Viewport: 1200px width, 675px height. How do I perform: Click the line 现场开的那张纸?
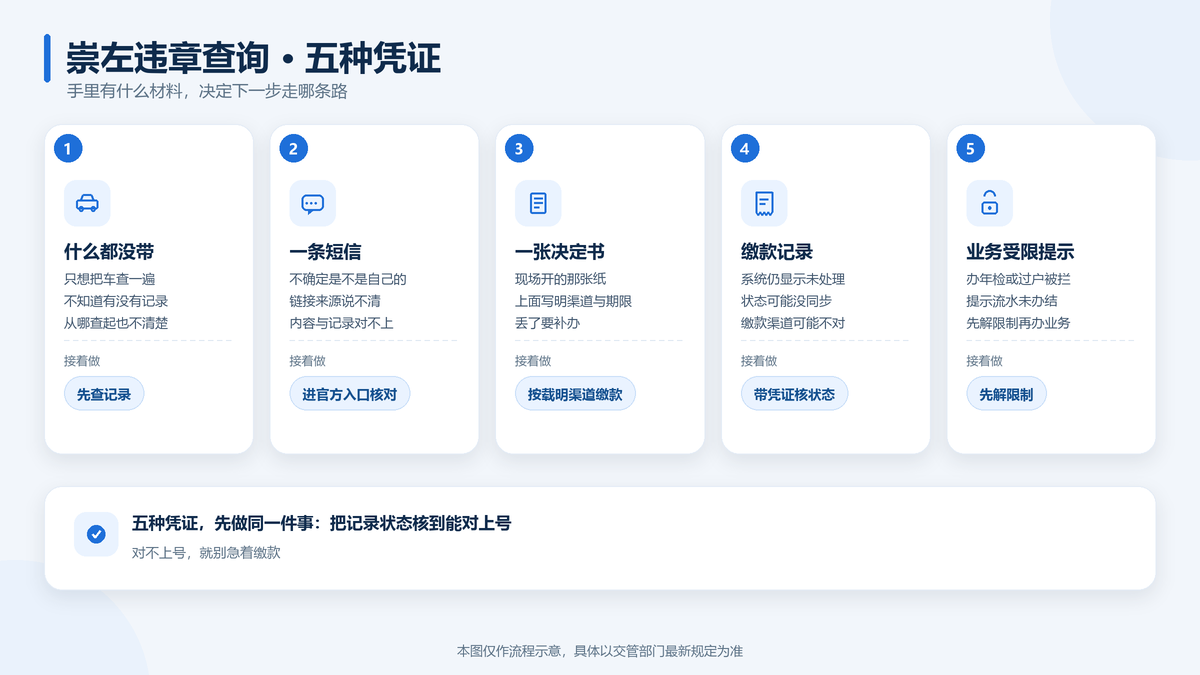click(x=561, y=279)
